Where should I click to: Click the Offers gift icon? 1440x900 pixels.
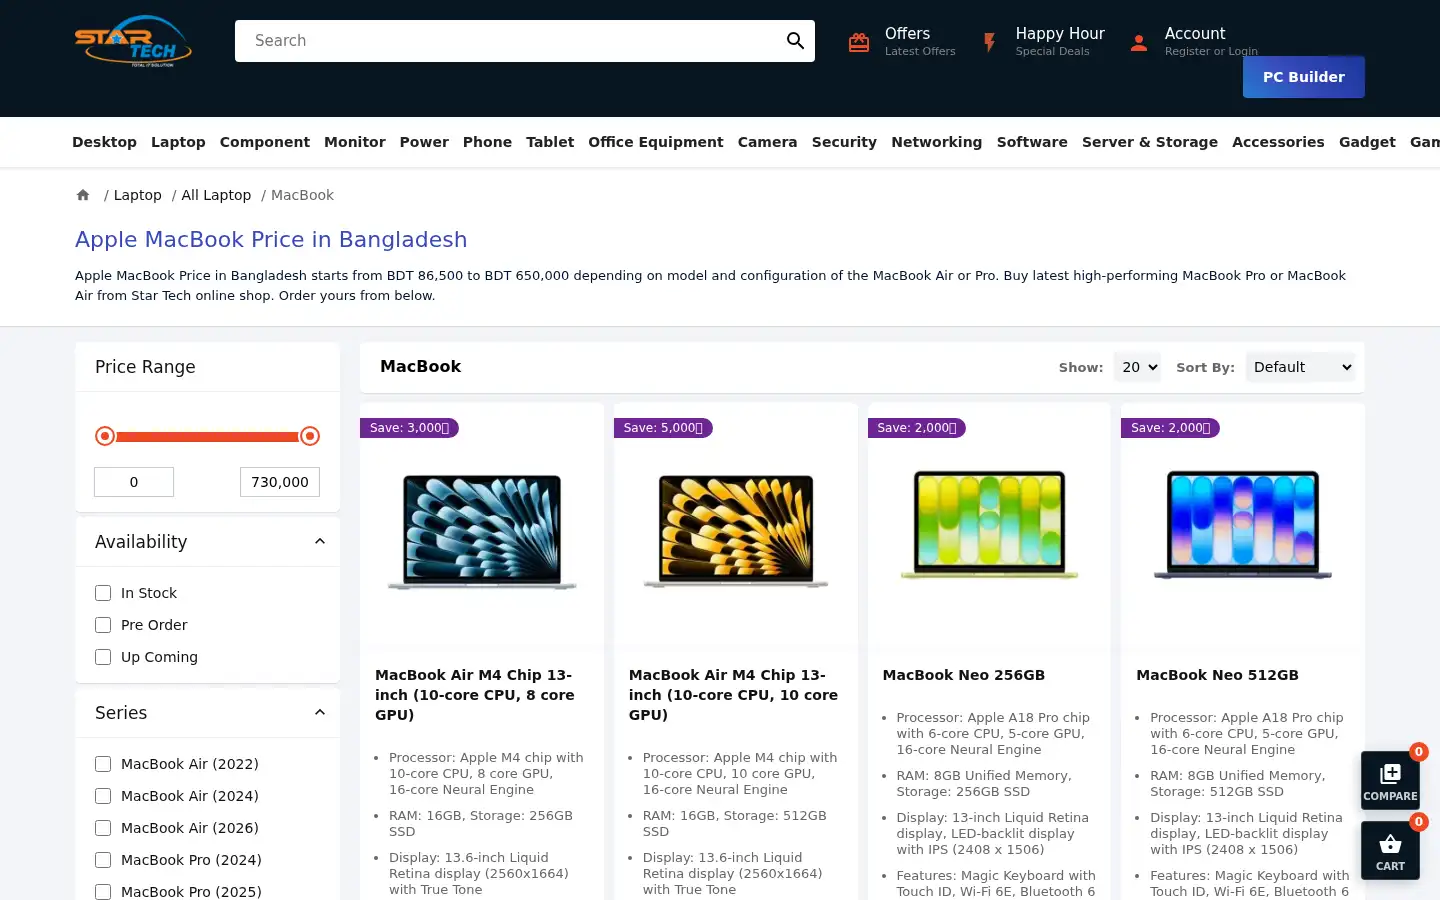click(859, 42)
